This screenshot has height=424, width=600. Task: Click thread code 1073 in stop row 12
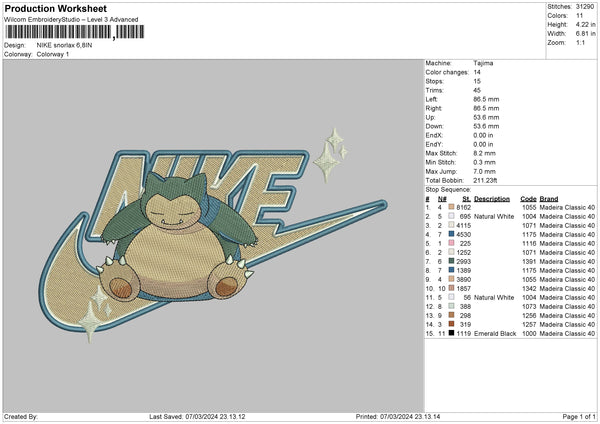[529, 307]
